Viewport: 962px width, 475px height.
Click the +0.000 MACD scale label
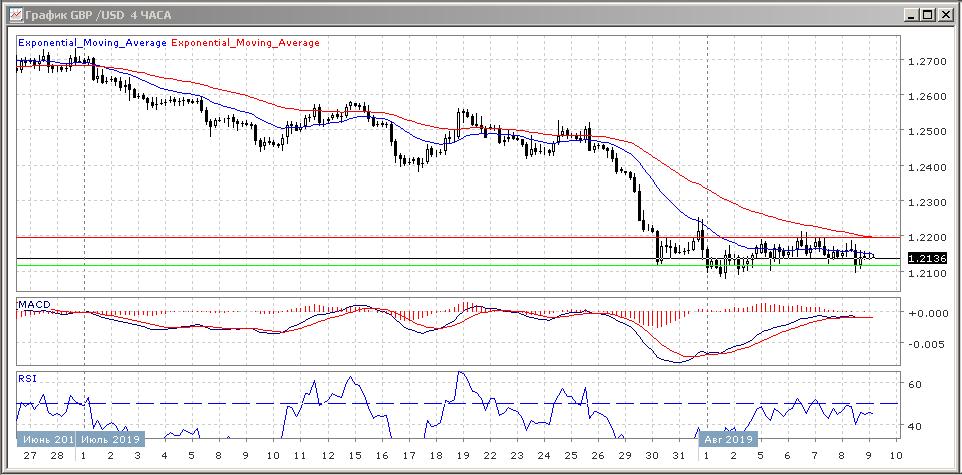tap(925, 313)
